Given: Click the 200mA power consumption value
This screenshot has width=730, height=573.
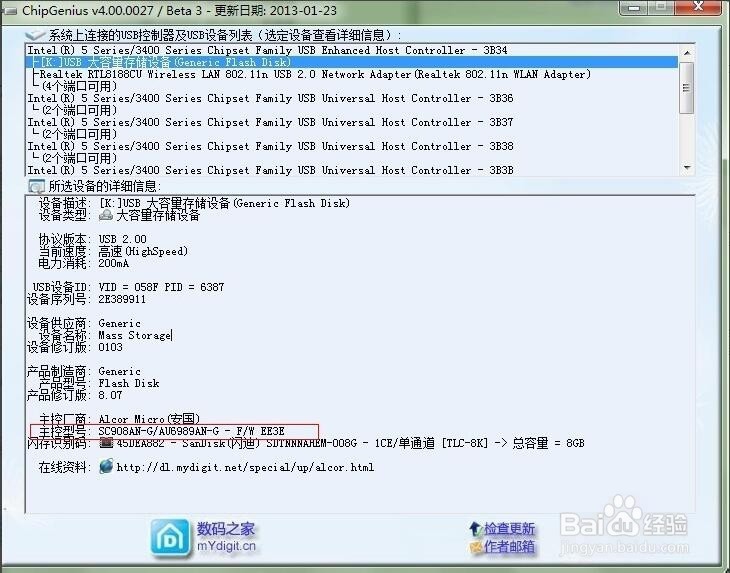Looking at the screenshot, I should click(114, 263).
